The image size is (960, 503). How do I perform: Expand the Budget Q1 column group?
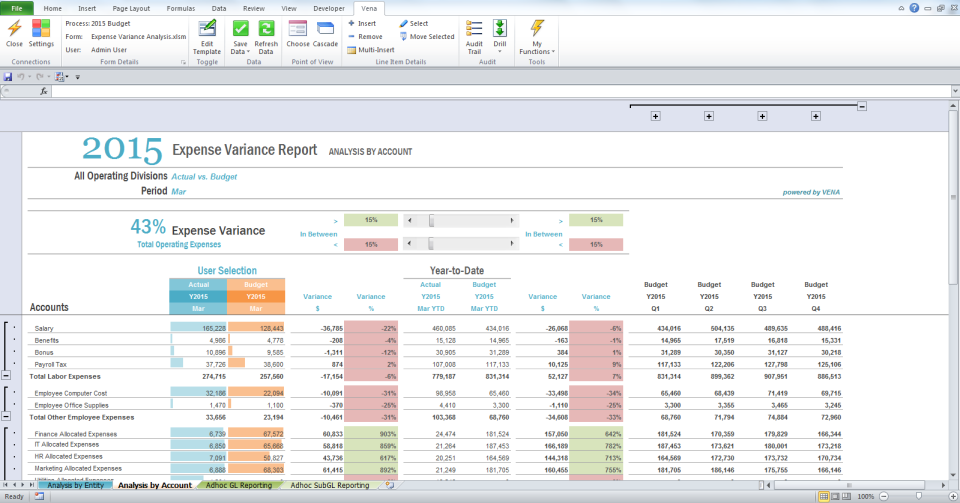[655, 116]
